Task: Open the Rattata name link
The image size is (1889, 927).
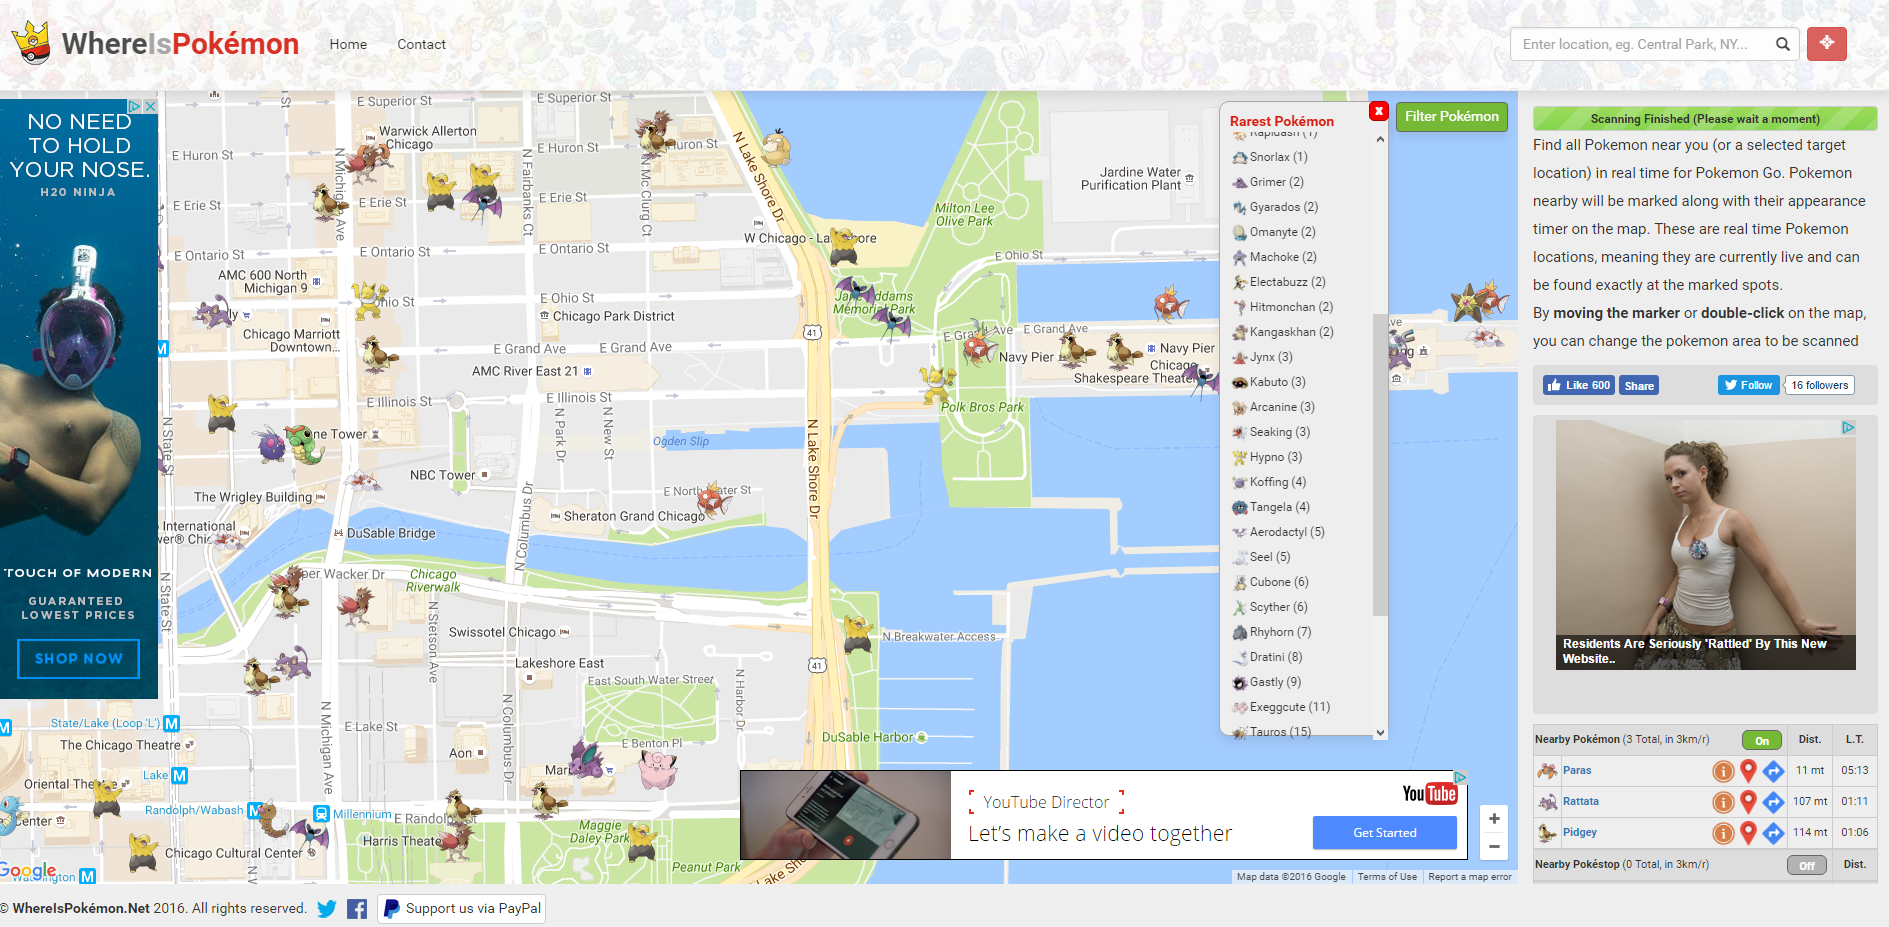Action: 1580,802
